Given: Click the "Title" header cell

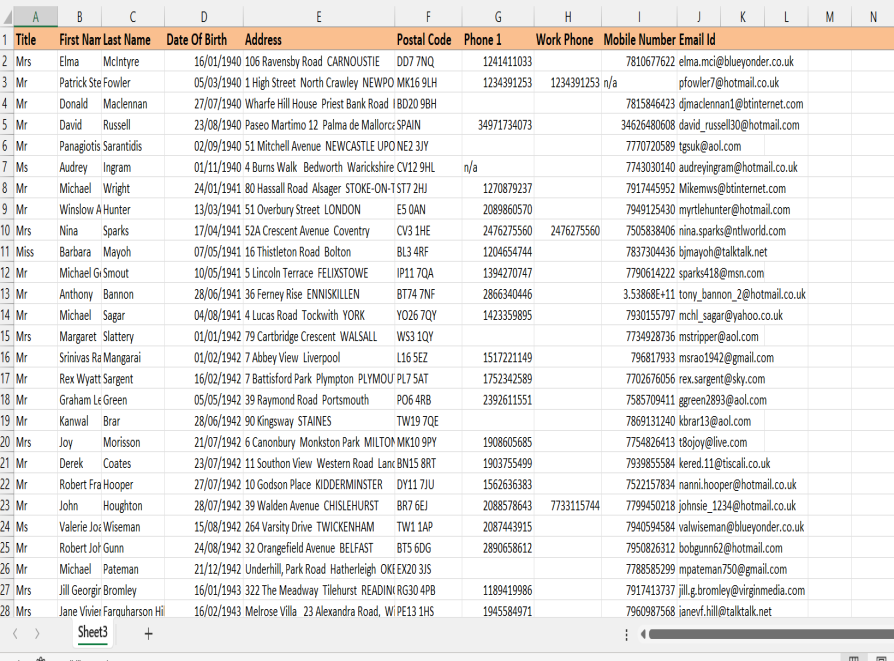Looking at the screenshot, I should coord(35,39).
